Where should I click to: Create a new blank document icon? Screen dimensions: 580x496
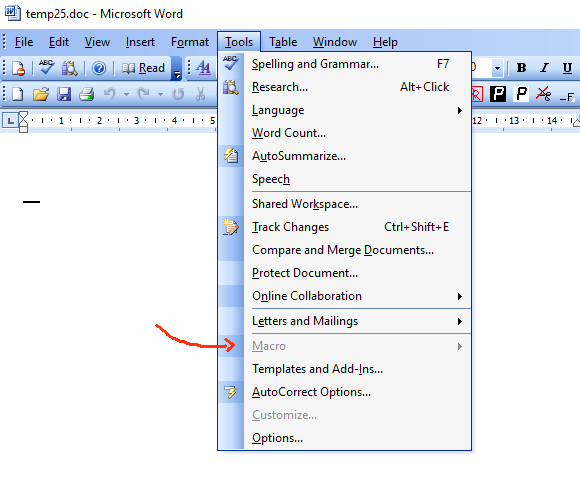coord(17,94)
